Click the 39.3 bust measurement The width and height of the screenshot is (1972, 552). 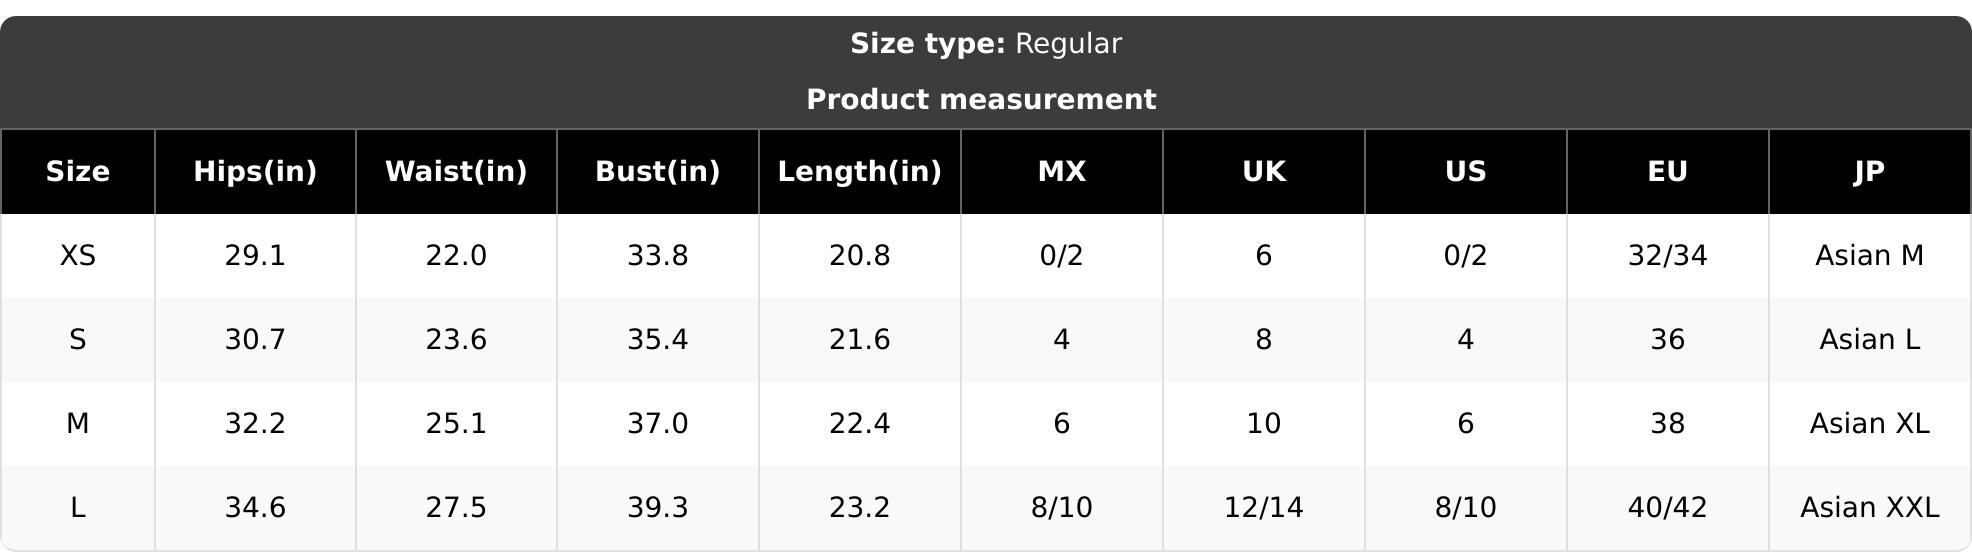point(658,508)
